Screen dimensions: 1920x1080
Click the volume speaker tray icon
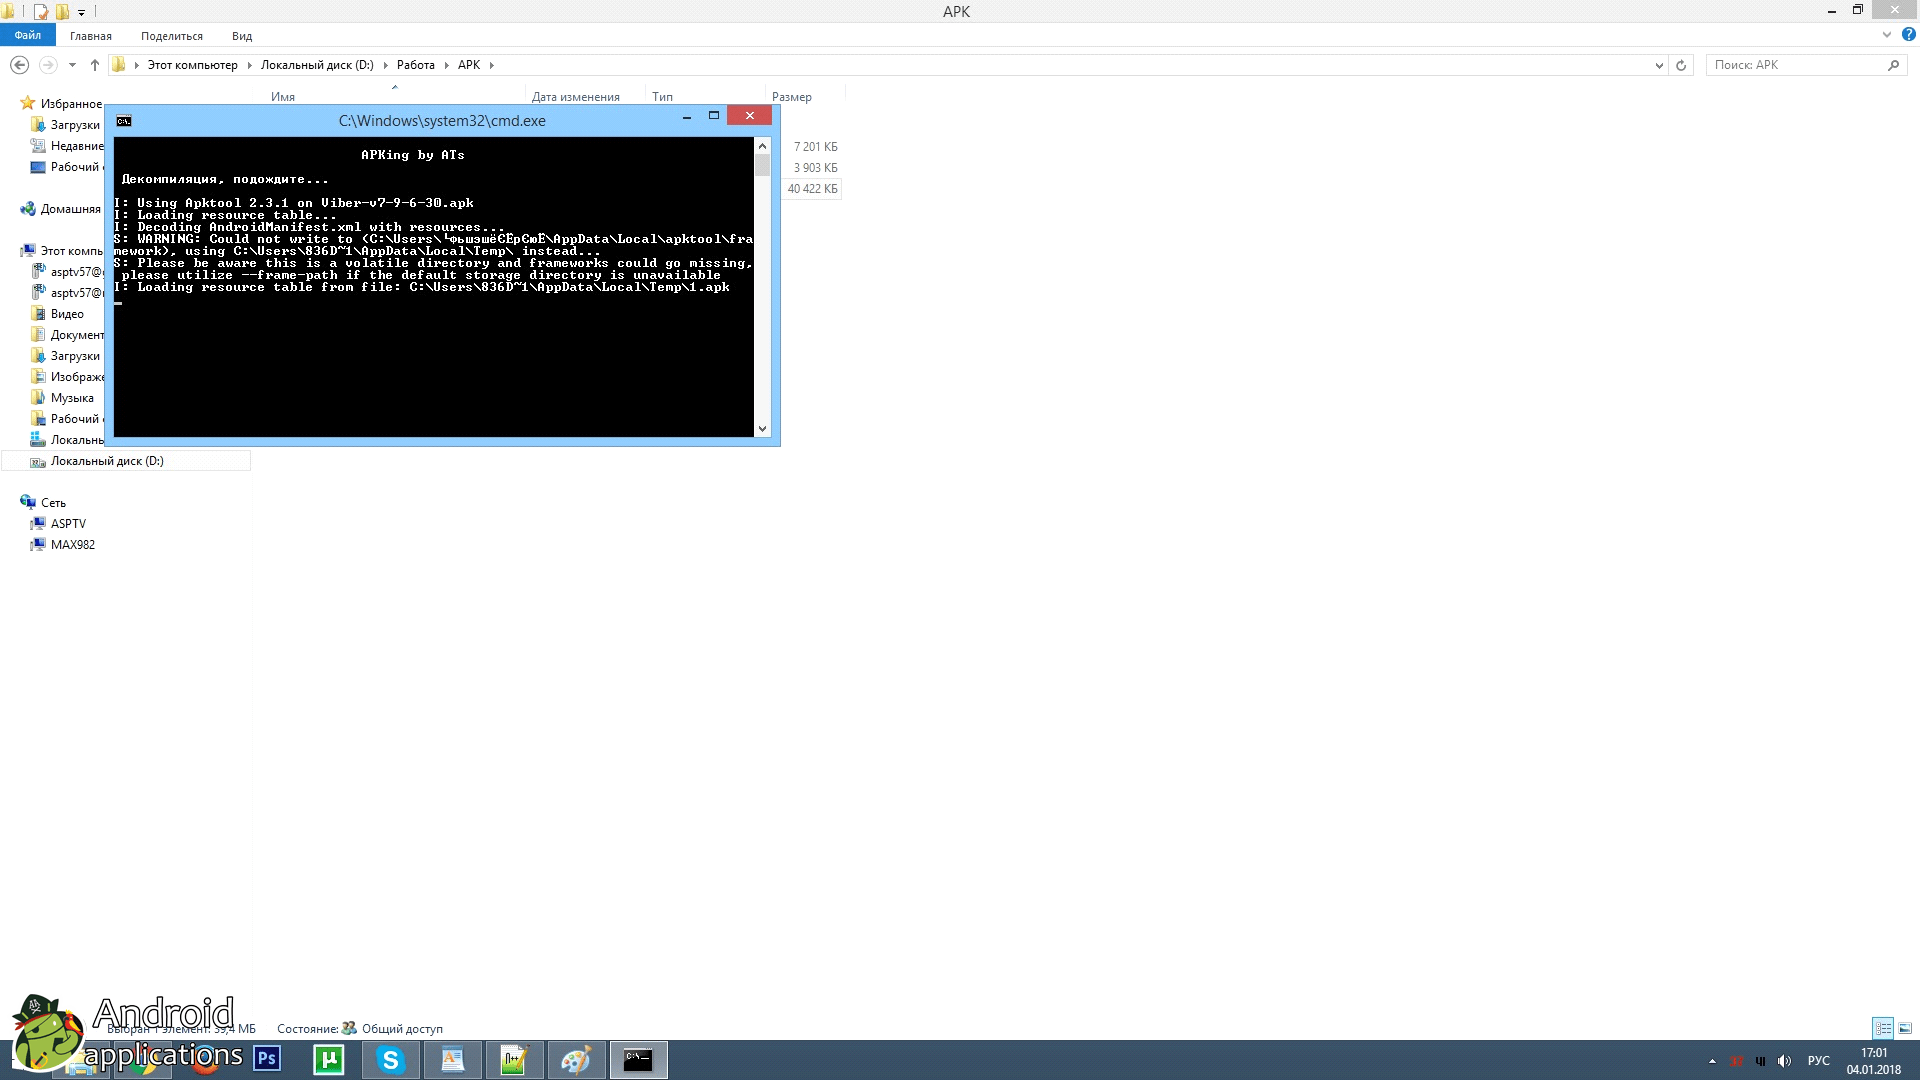(x=1784, y=1061)
